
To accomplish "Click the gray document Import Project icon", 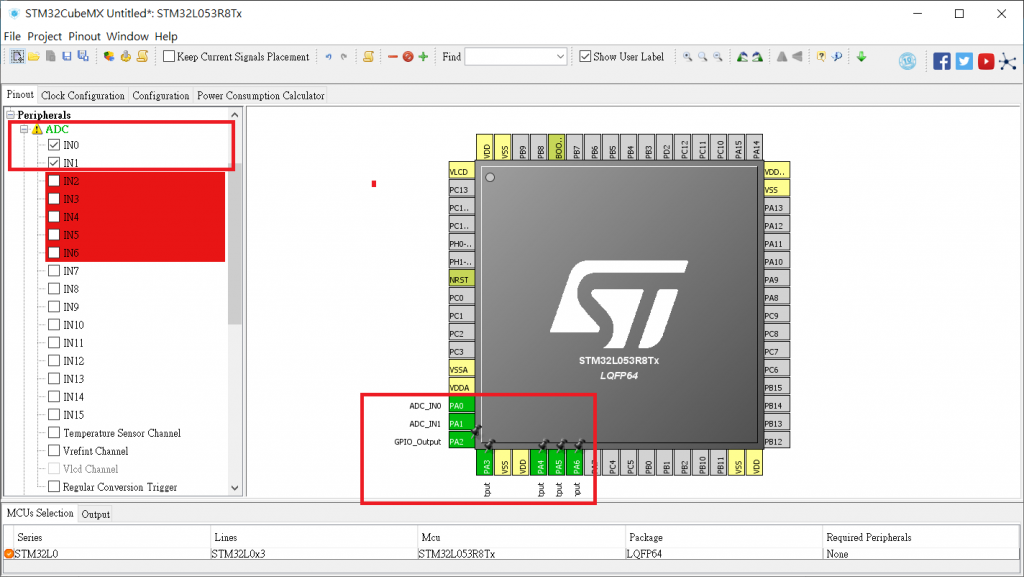I will pyautogui.click(x=50, y=57).
